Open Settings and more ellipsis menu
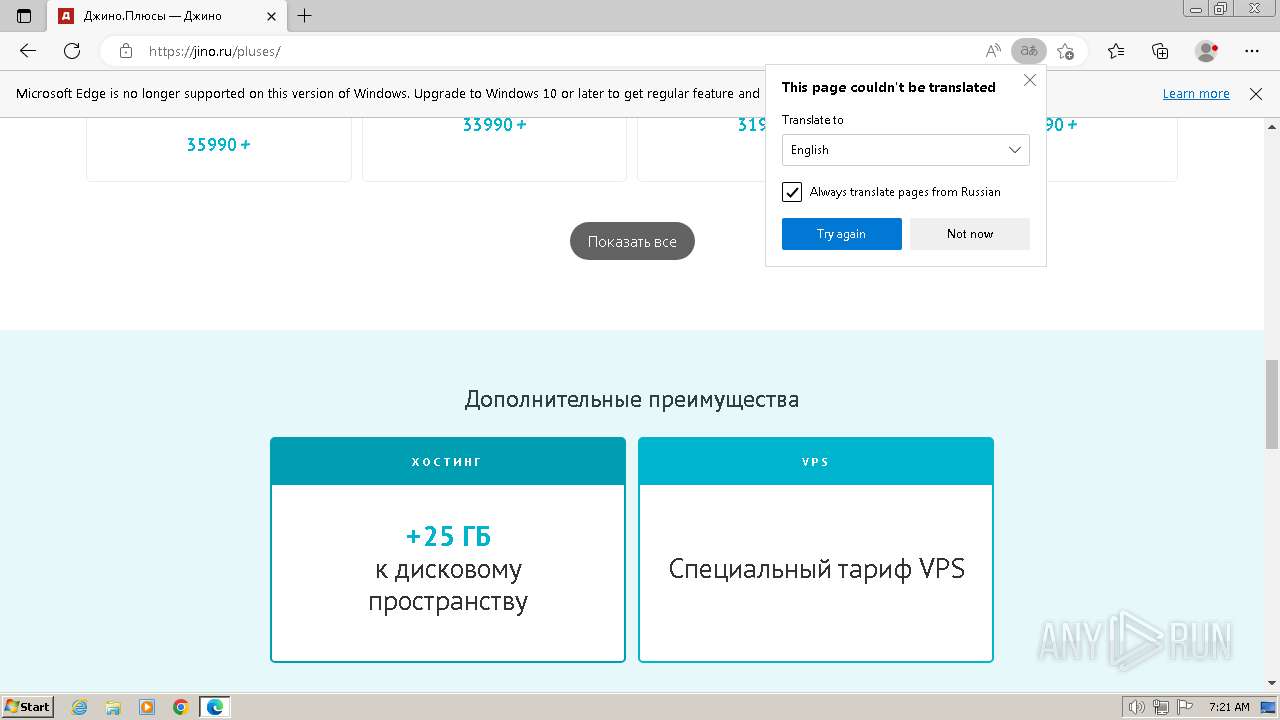This screenshot has width=1280, height=720. click(x=1252, y=51)
